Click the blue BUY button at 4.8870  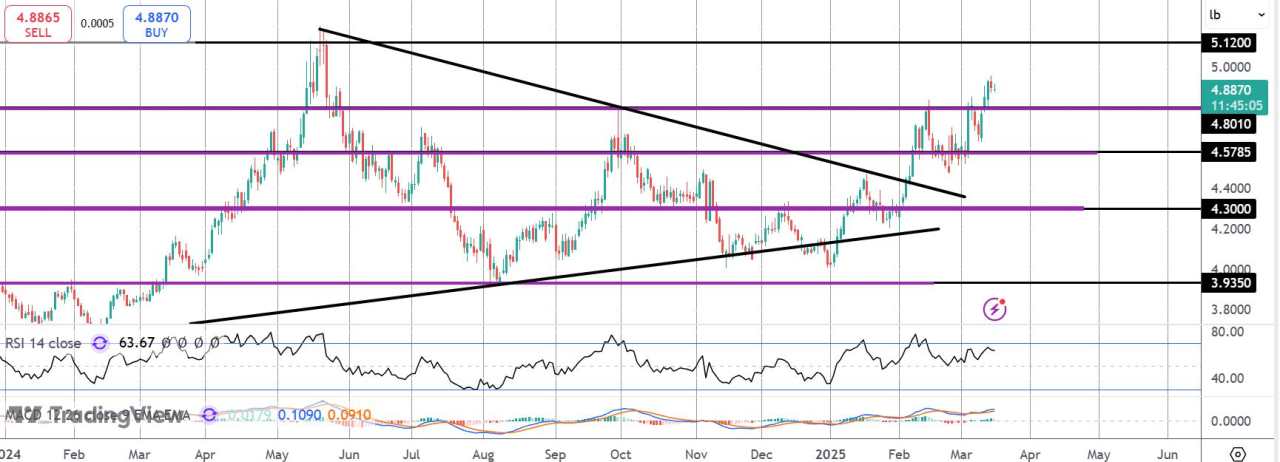pyautogui.click(x=157, y=24)
